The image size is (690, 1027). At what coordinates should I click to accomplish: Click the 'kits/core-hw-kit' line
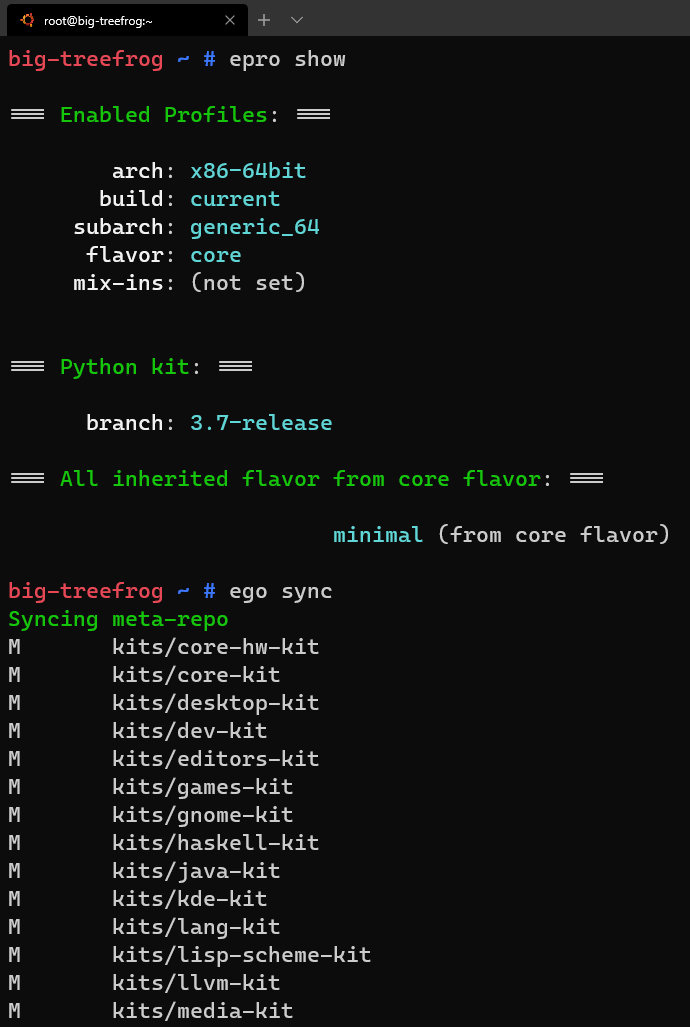click(215, 647)
